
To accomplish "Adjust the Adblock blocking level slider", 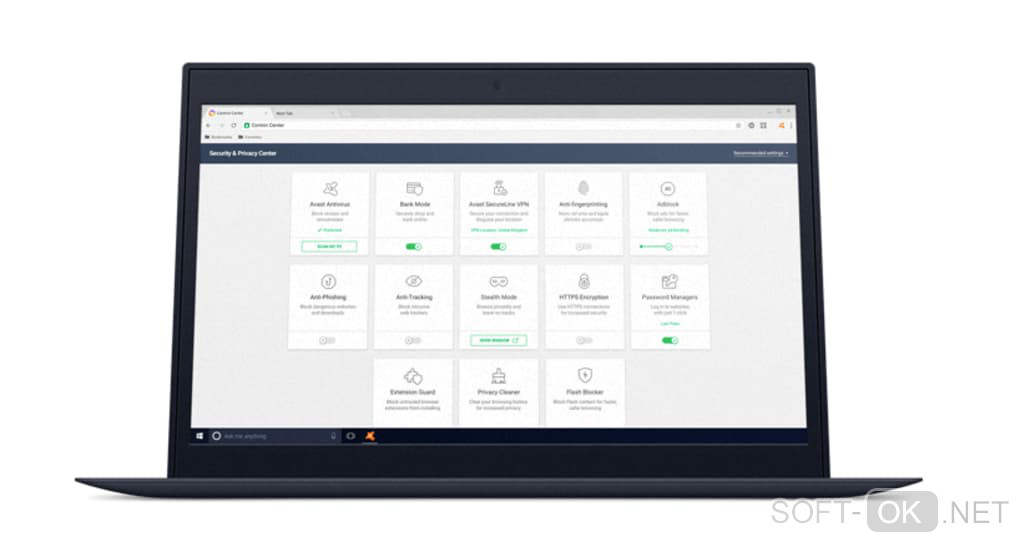I will click(x=669, y=246).
